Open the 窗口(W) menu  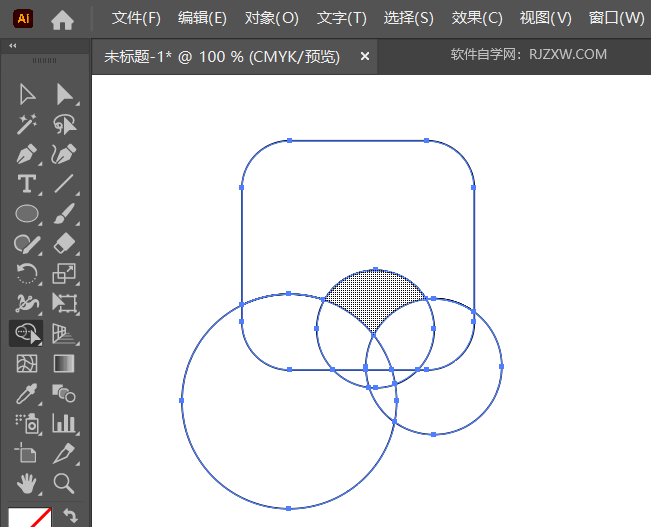[x=617, y=18]
